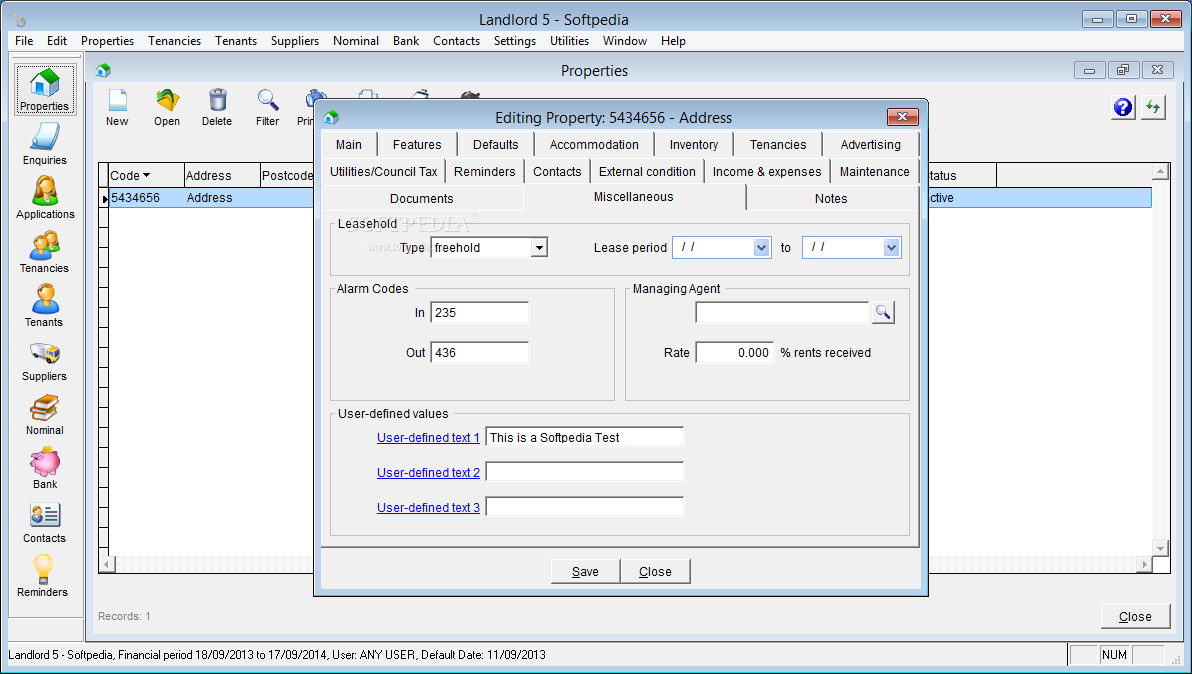Open the Enquiries sidebar icon
Viewport: 1192px width, 674px height.
tap(45, 144)
